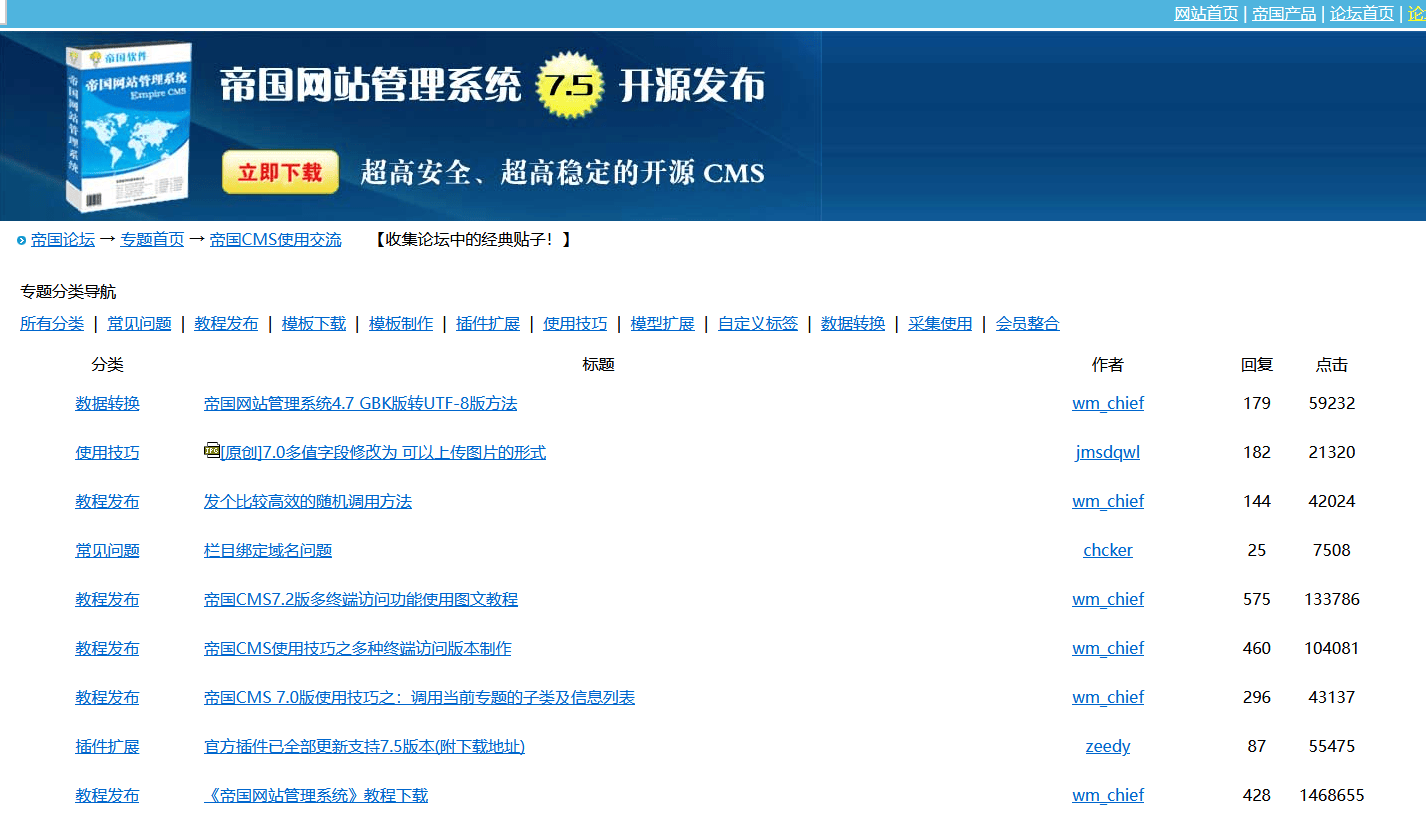This screenshot has height=823, width=1426.
Task: Click the click count 59232
Action: click(1332, 404)
